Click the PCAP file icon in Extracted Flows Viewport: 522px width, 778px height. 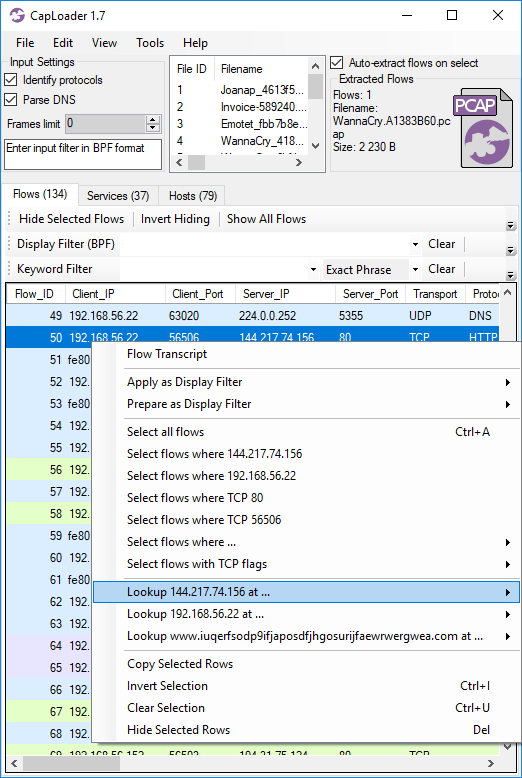484,128
